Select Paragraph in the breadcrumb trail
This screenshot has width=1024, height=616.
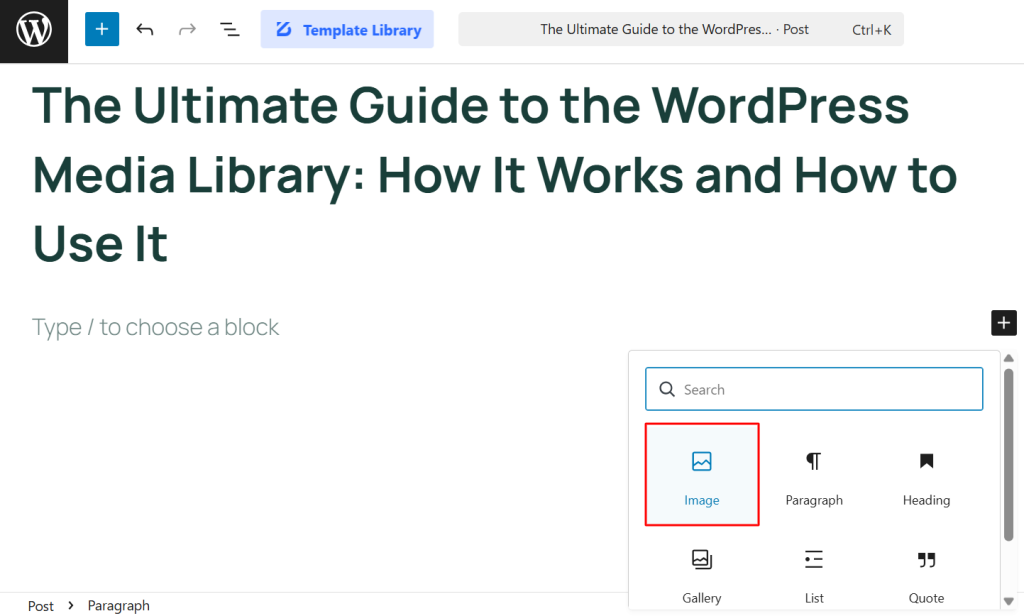(118, 605)
